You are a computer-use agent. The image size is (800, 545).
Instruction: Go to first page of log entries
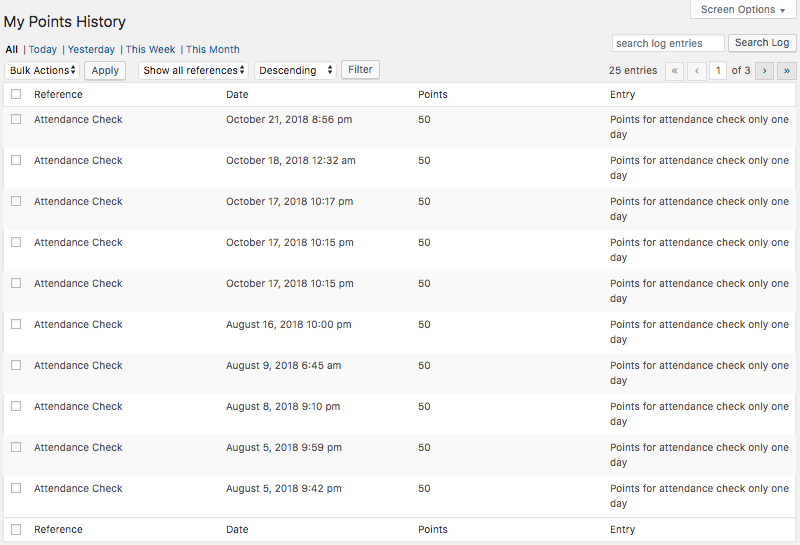[x=674, y=71]
